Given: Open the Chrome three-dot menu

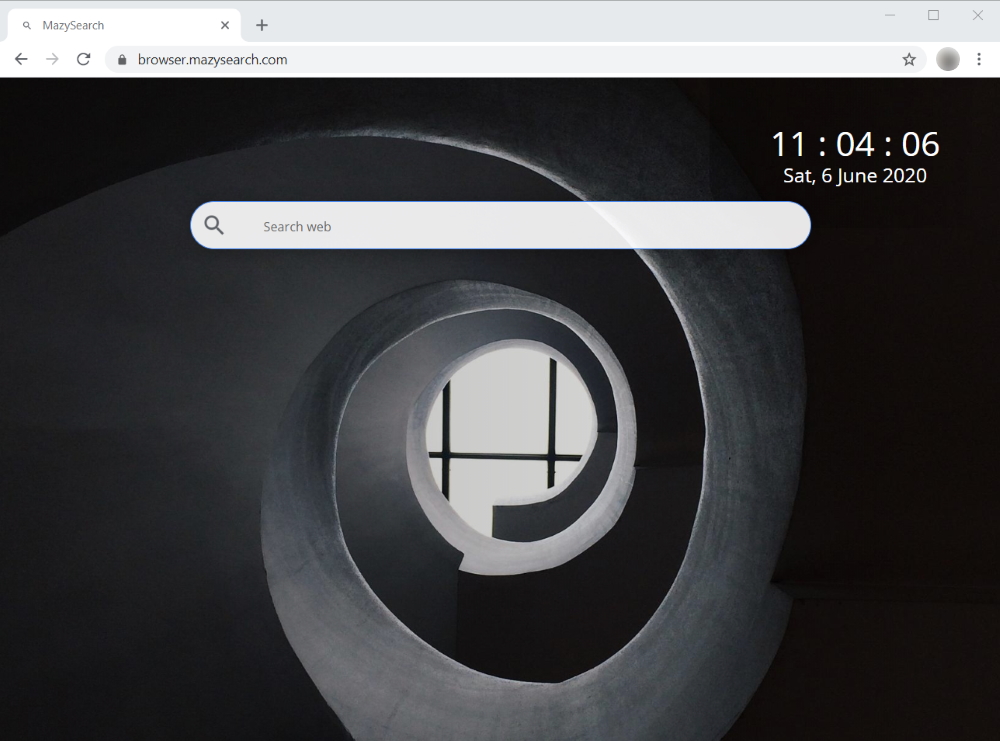Looking at the screenshot, I should 979,59.
